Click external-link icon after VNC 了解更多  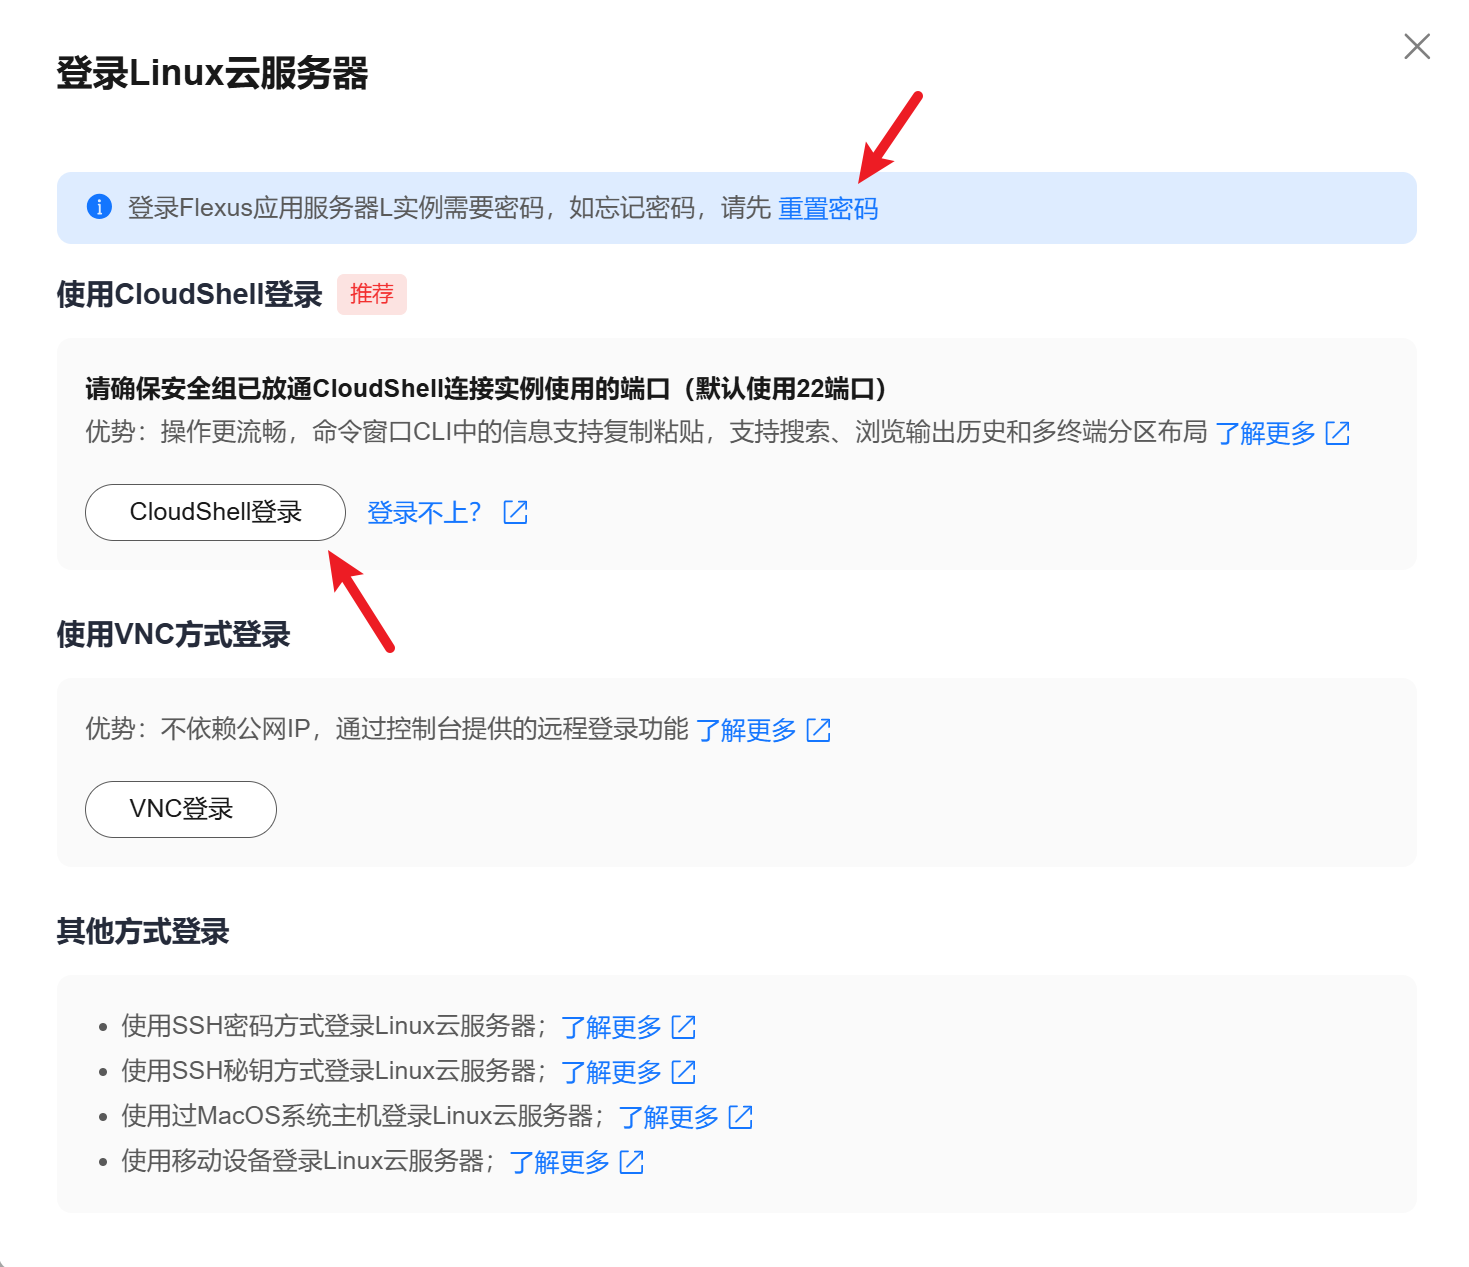pyautogui.click(x=819, y=730)
